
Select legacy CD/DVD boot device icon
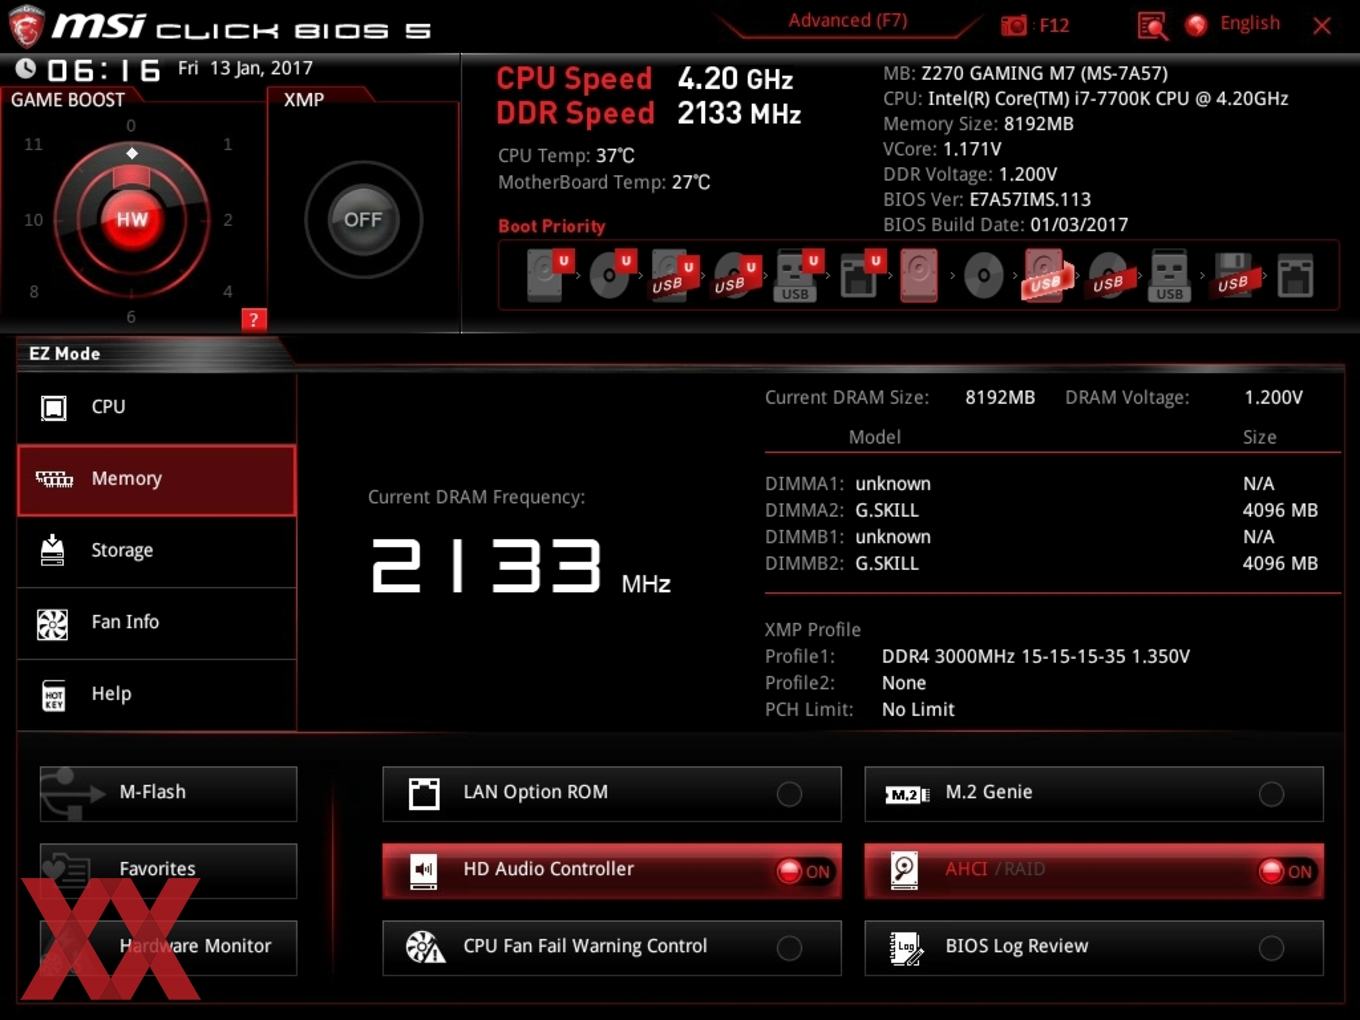(983, 275)
